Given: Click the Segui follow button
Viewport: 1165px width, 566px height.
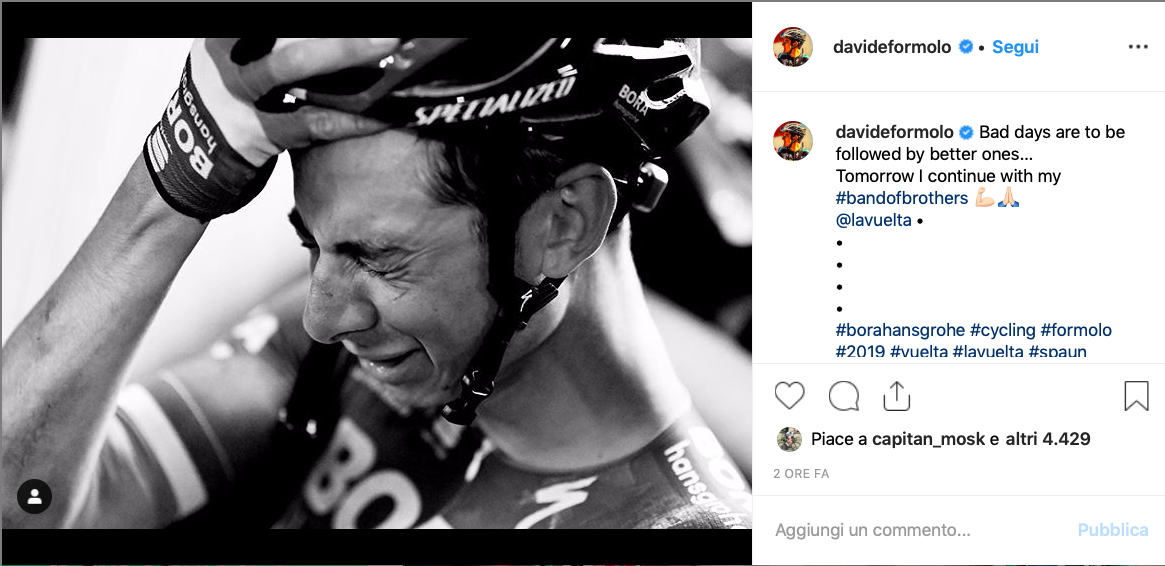Looking at the screenshot, I should point(1015,47).
